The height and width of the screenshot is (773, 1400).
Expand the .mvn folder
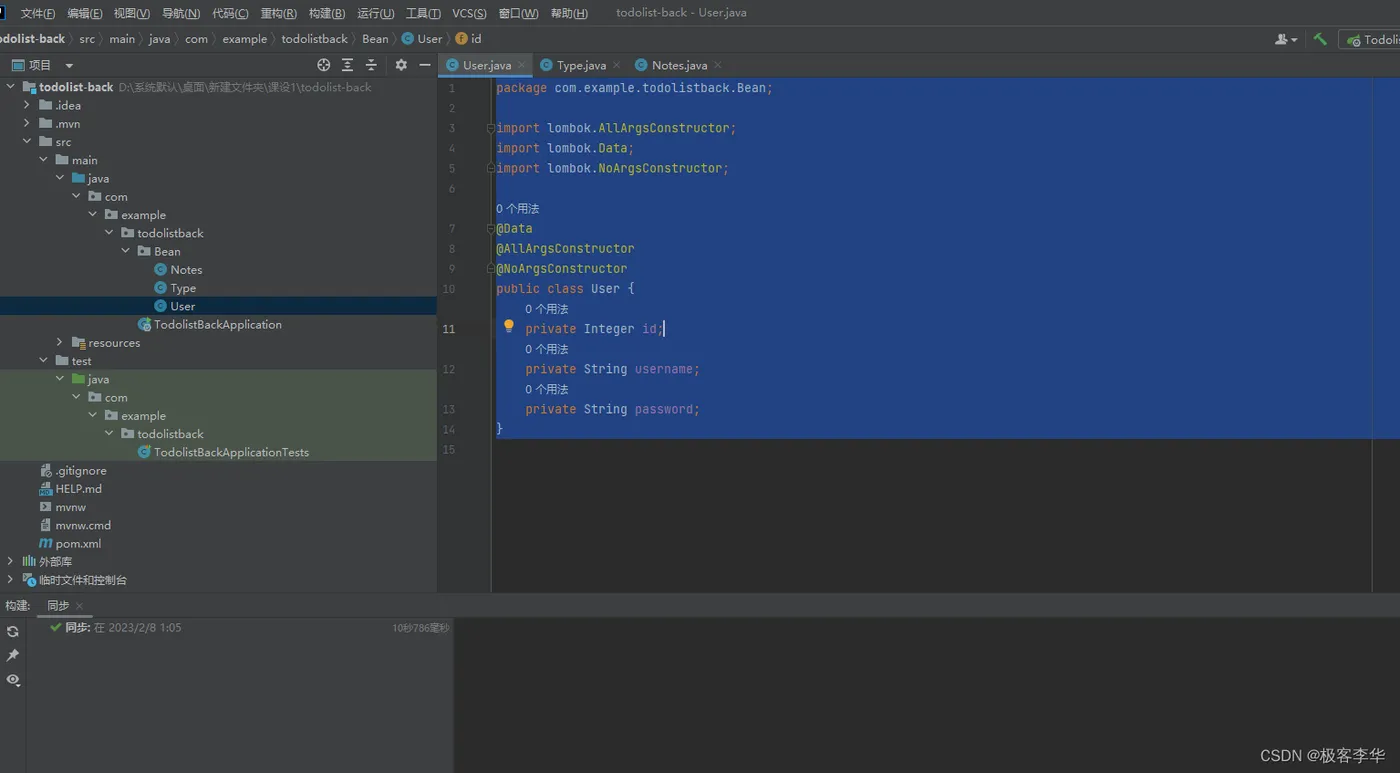(x=27, y=123)
